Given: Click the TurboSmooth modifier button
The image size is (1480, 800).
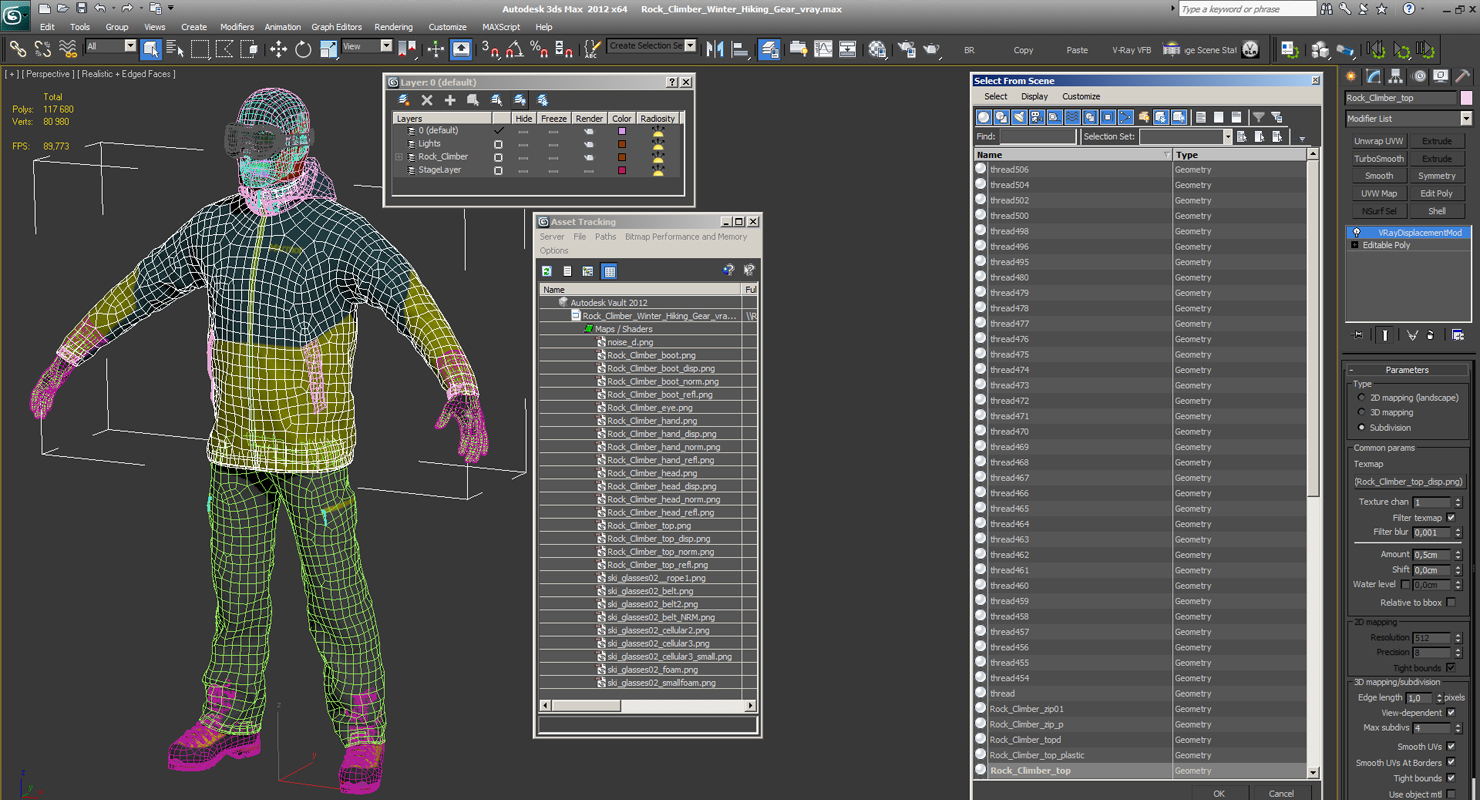Looking at the screenshot, I should pos(1379,159).
